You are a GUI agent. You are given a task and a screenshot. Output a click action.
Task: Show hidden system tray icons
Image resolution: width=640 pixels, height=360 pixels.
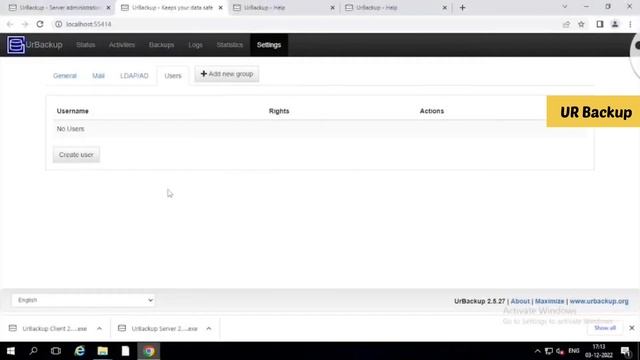tap(538, 351)
